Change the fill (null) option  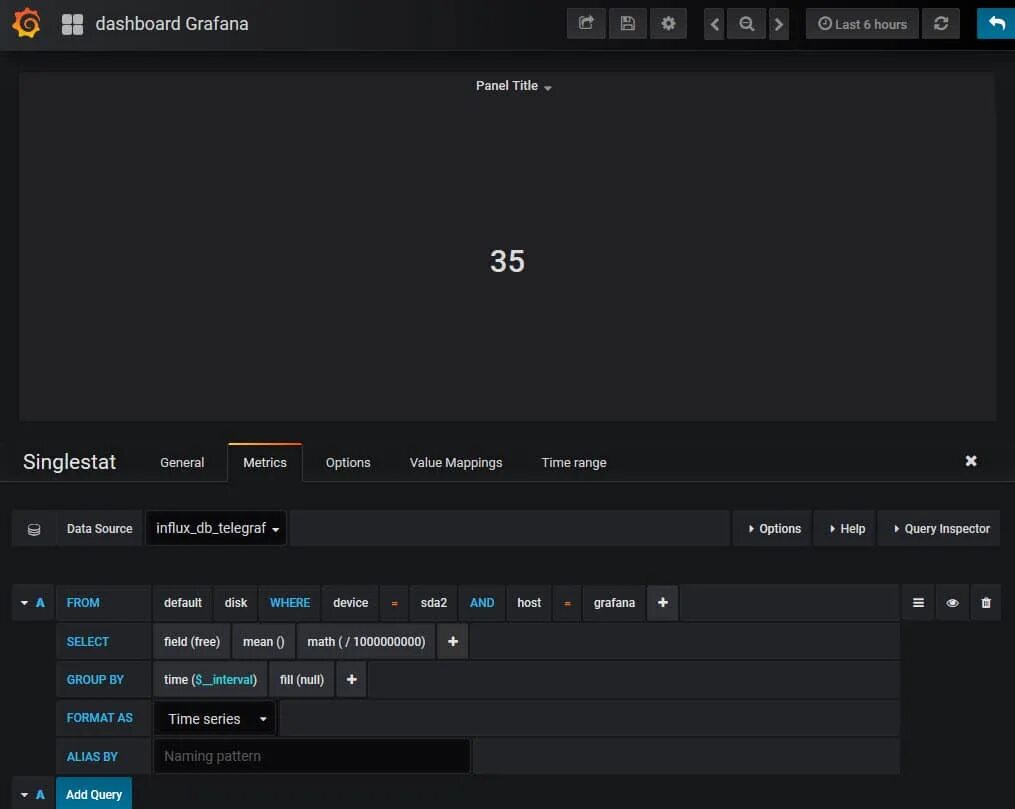(302, 680)
